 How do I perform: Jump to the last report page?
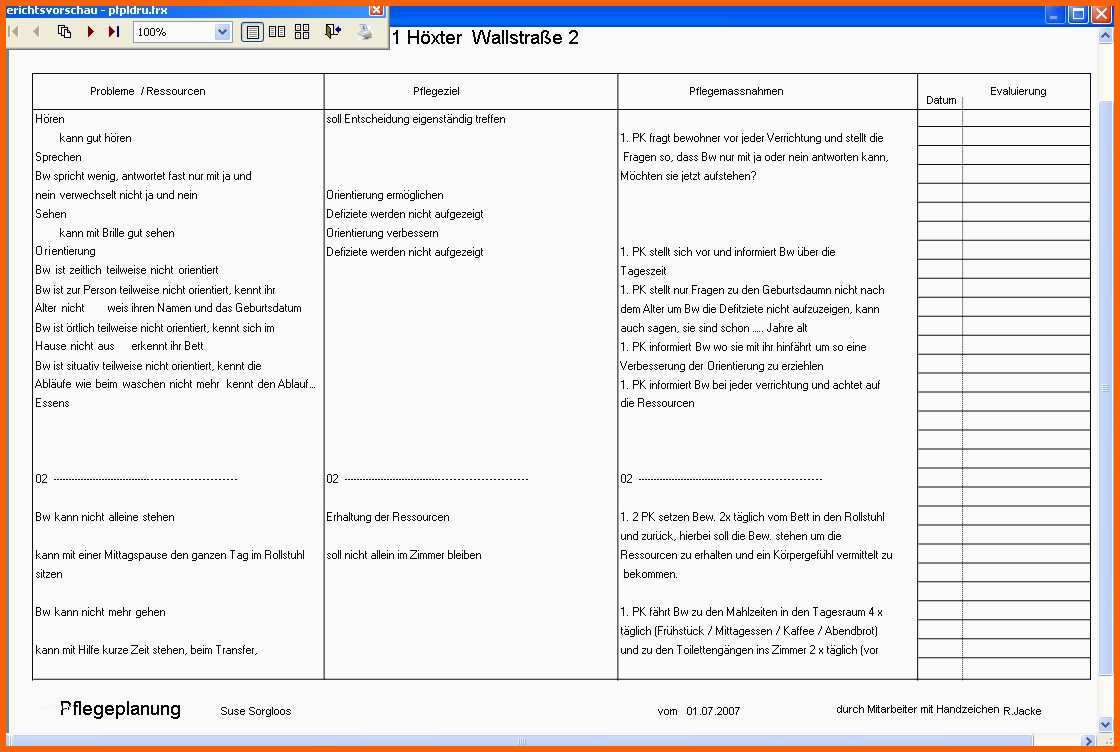coord(114,31)
